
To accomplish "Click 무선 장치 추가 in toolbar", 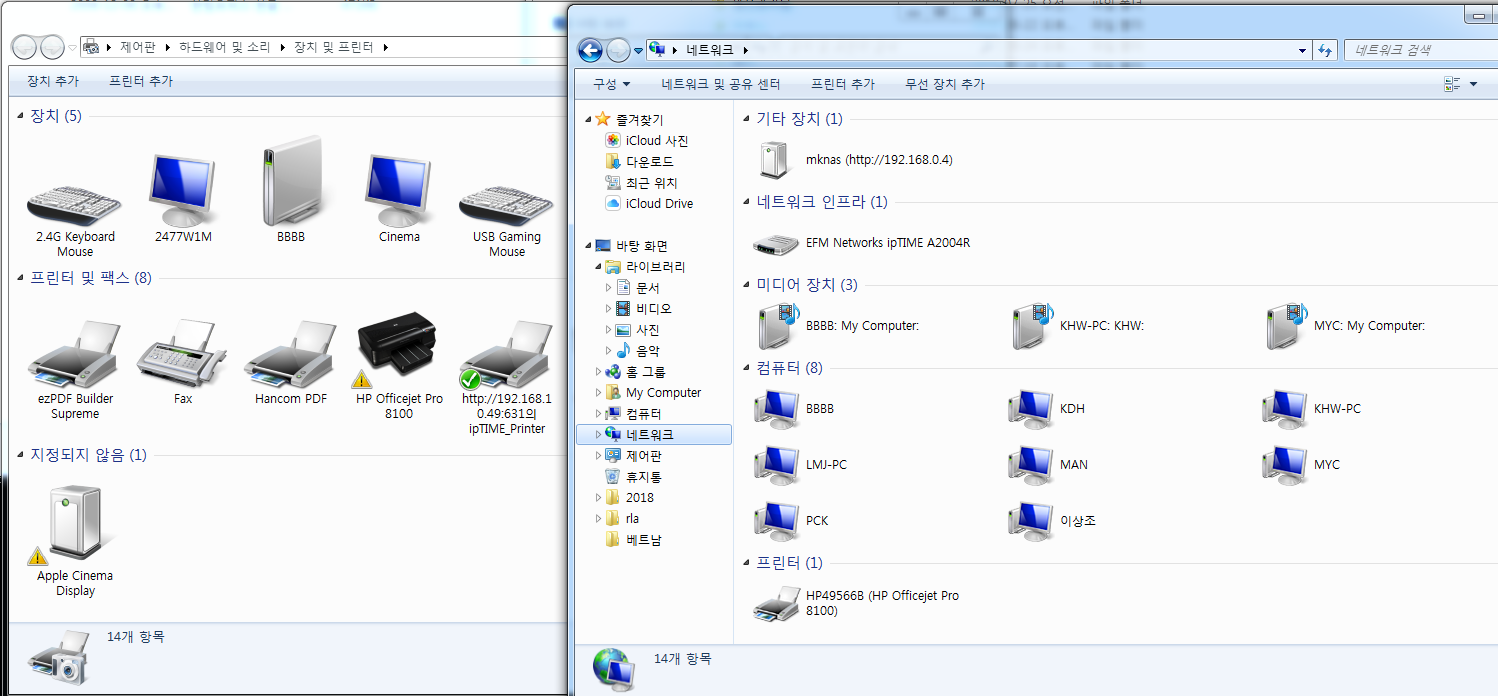I will pos(945,84).
